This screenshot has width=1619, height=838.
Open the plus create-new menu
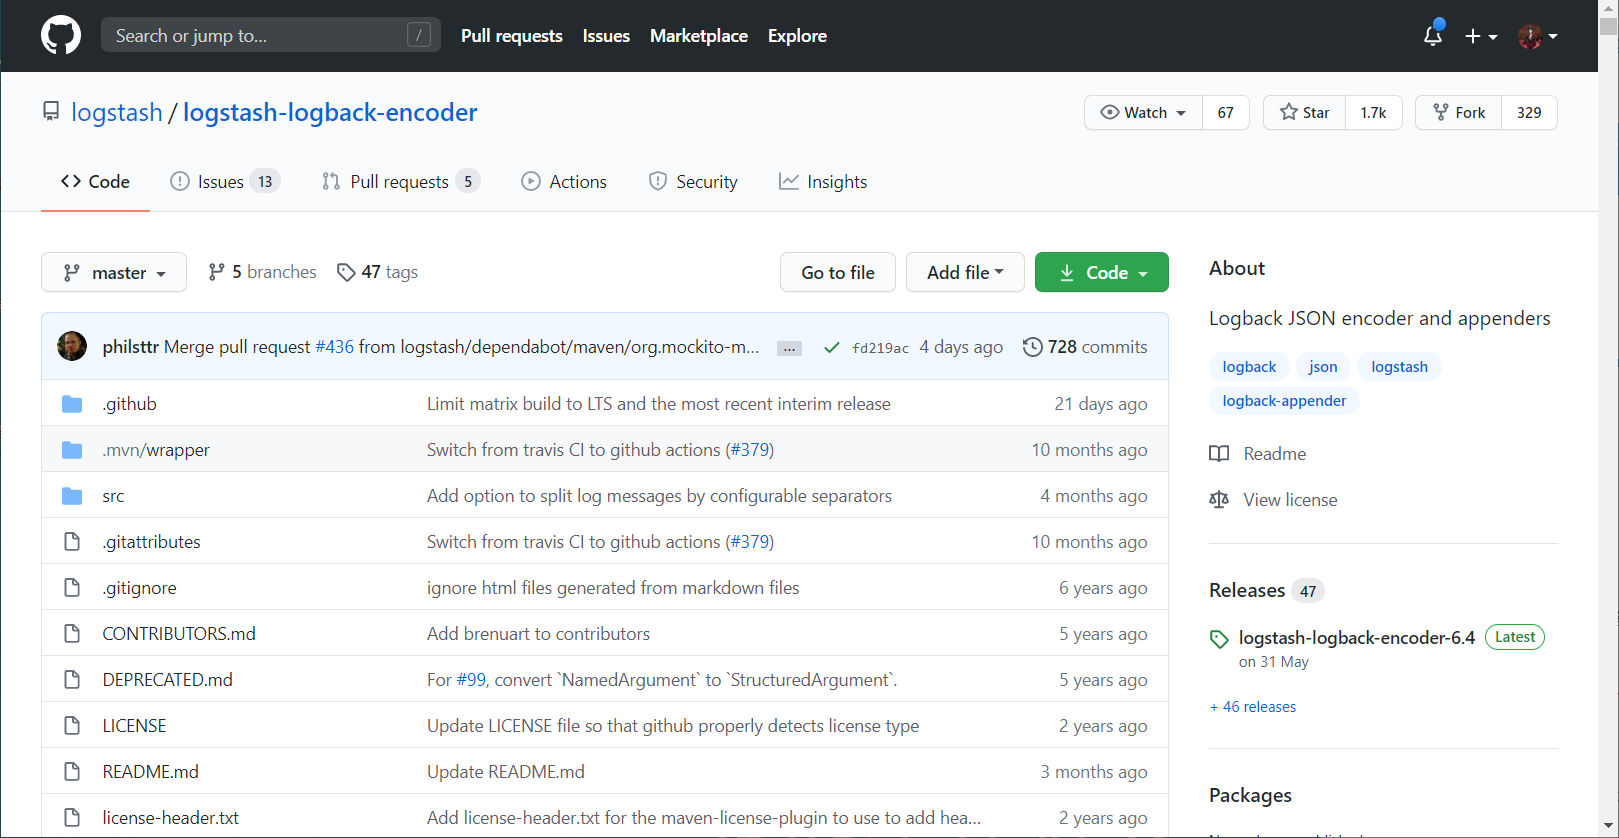click(1480, 36)
